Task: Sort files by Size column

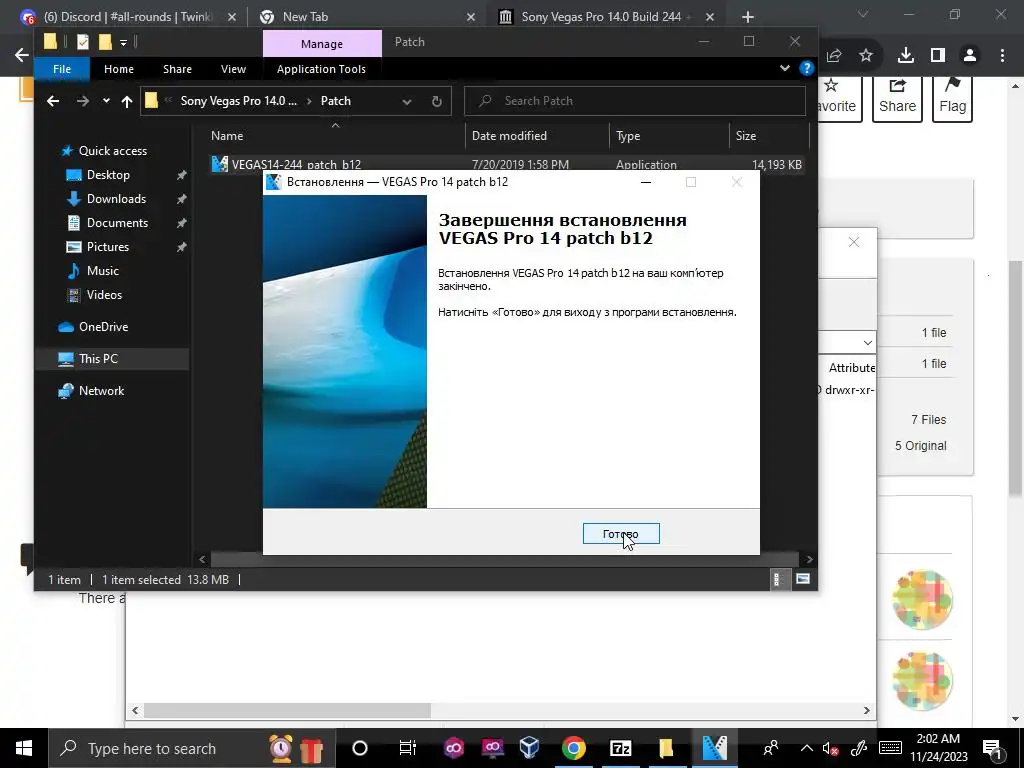Action: coord(769,136)
